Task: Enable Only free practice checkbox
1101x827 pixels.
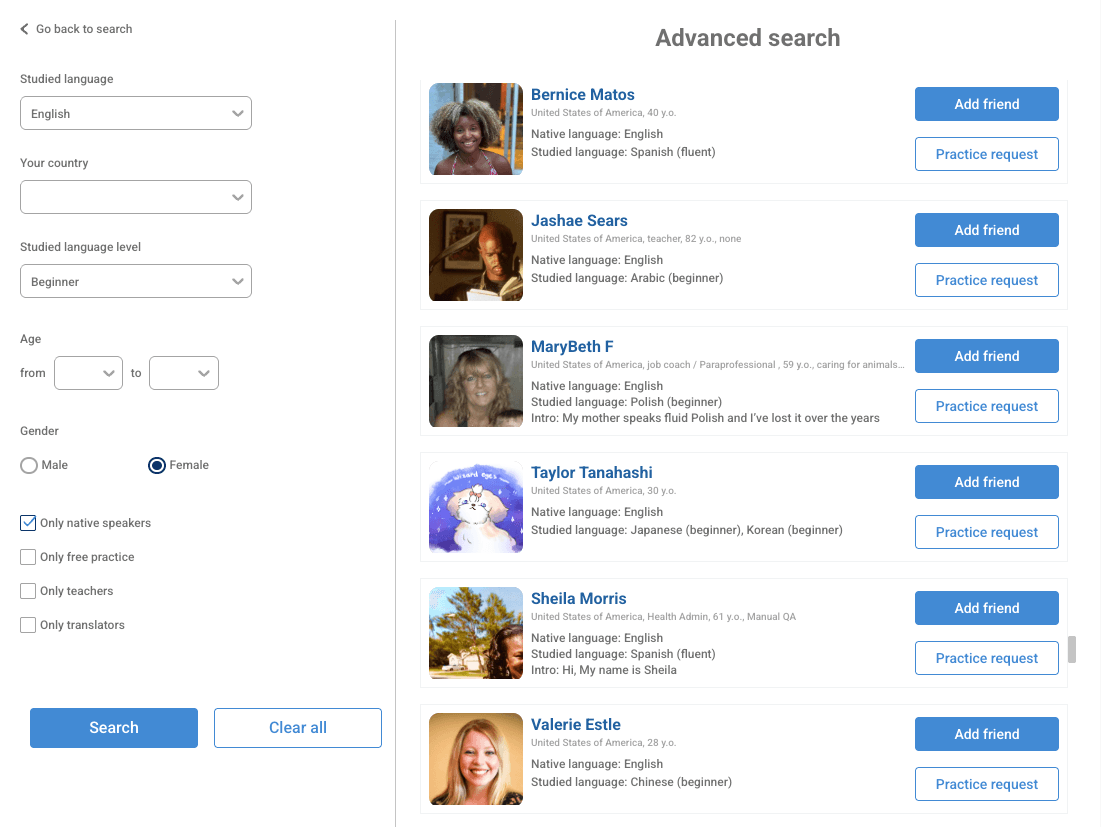Action: click(28, 557)
